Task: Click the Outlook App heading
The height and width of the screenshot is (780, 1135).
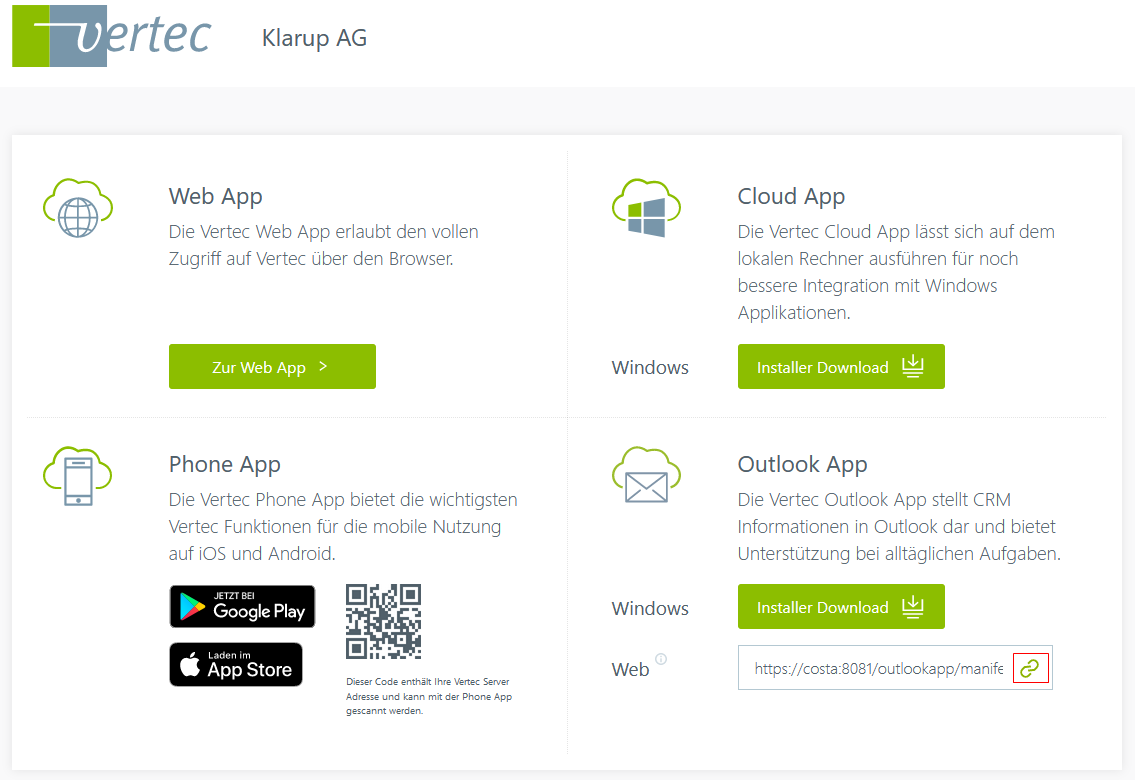Action: click(x=802, y=465)
